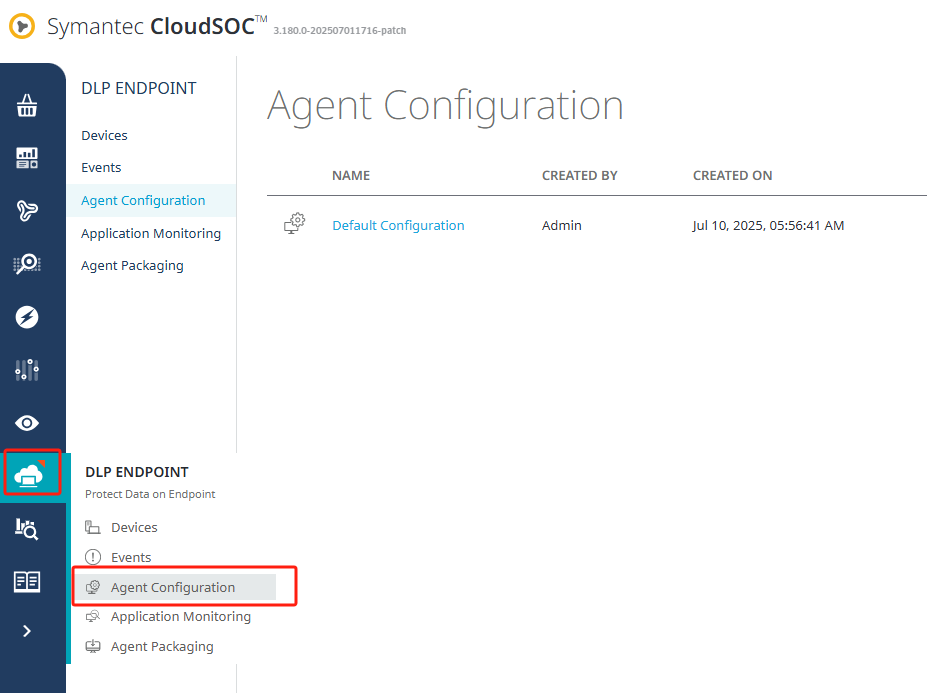
Task: Open the eye Investigate icon in sidebar
Action: tap(27, 423)
